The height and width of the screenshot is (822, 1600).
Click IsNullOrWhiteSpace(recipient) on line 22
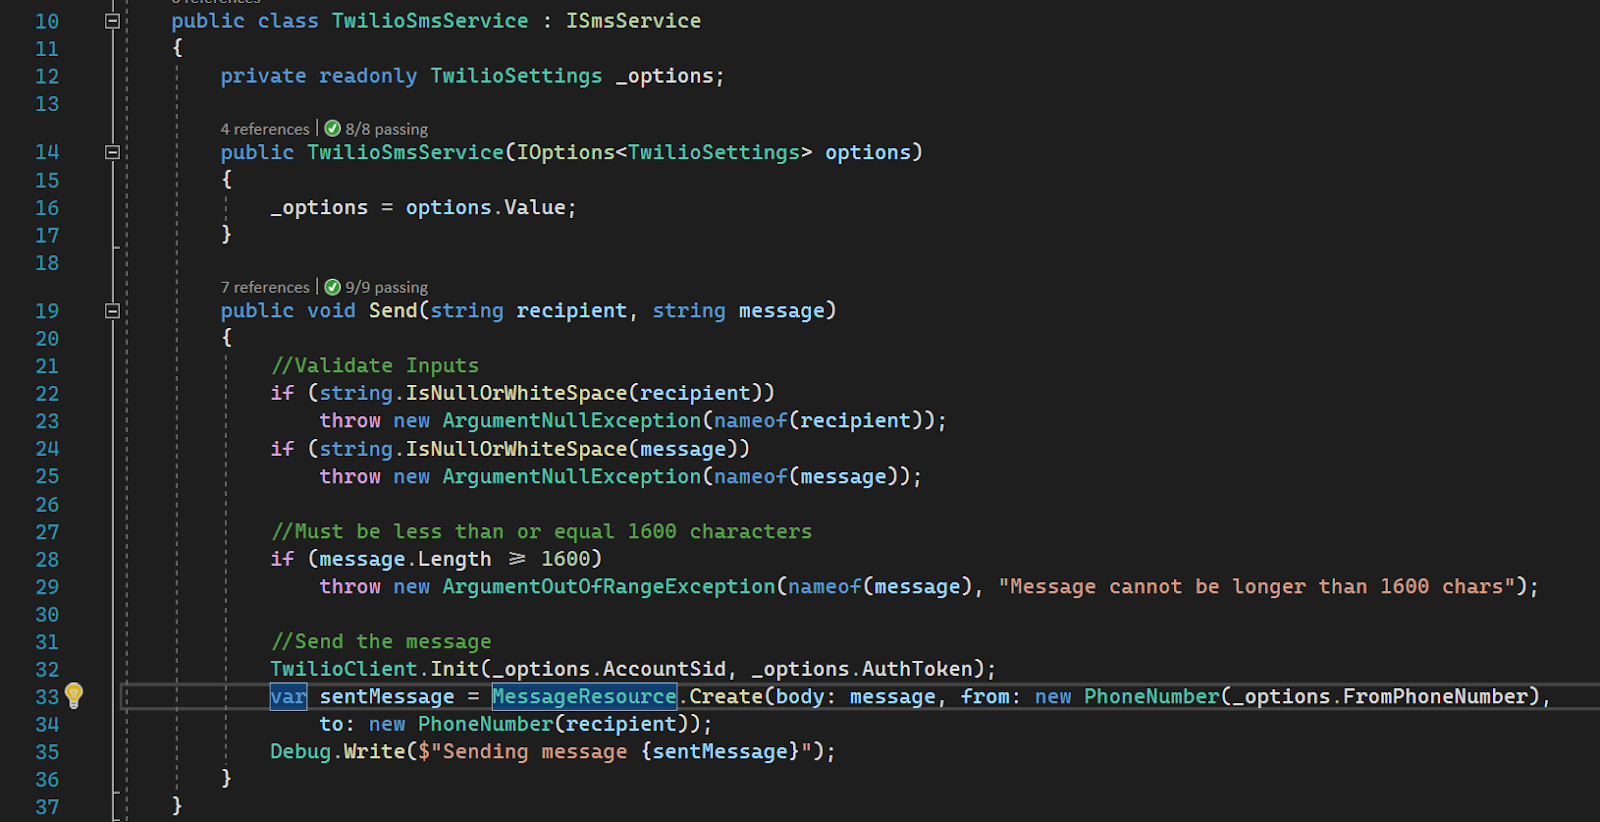coord(583,393)
